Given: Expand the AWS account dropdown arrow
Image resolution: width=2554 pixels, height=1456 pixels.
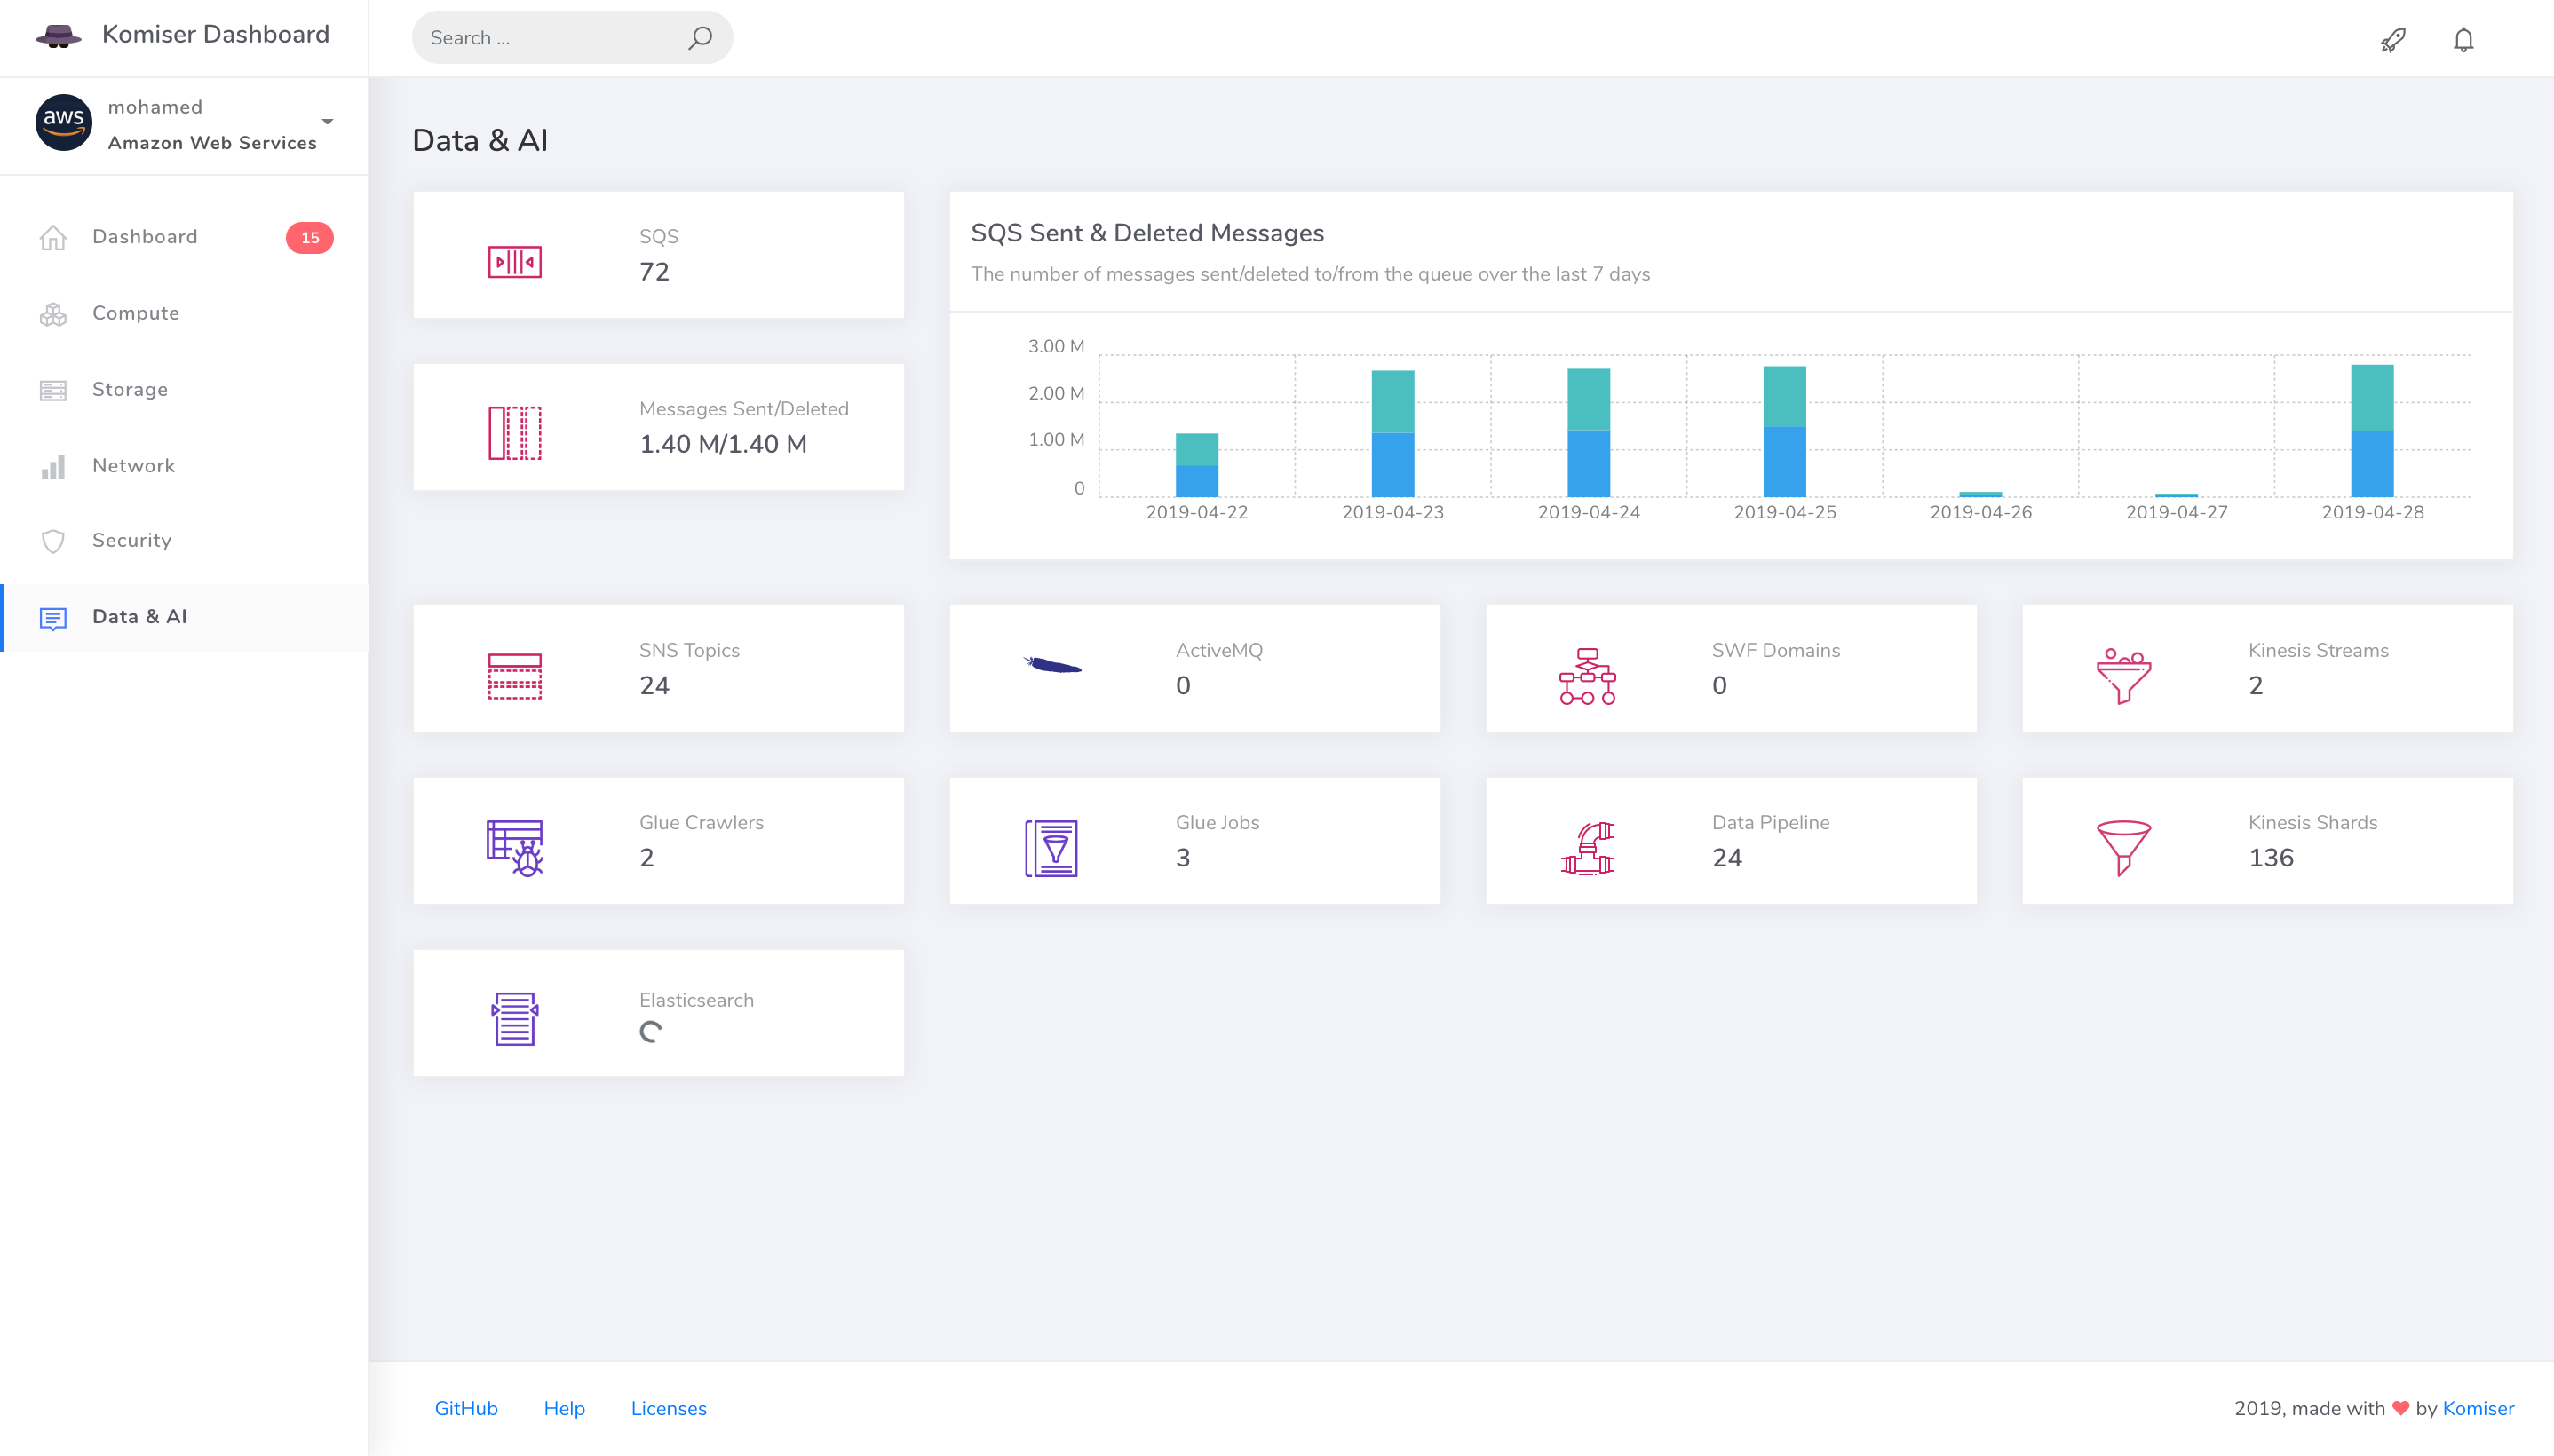Looking at the screenshot, I should coord(327,122).
